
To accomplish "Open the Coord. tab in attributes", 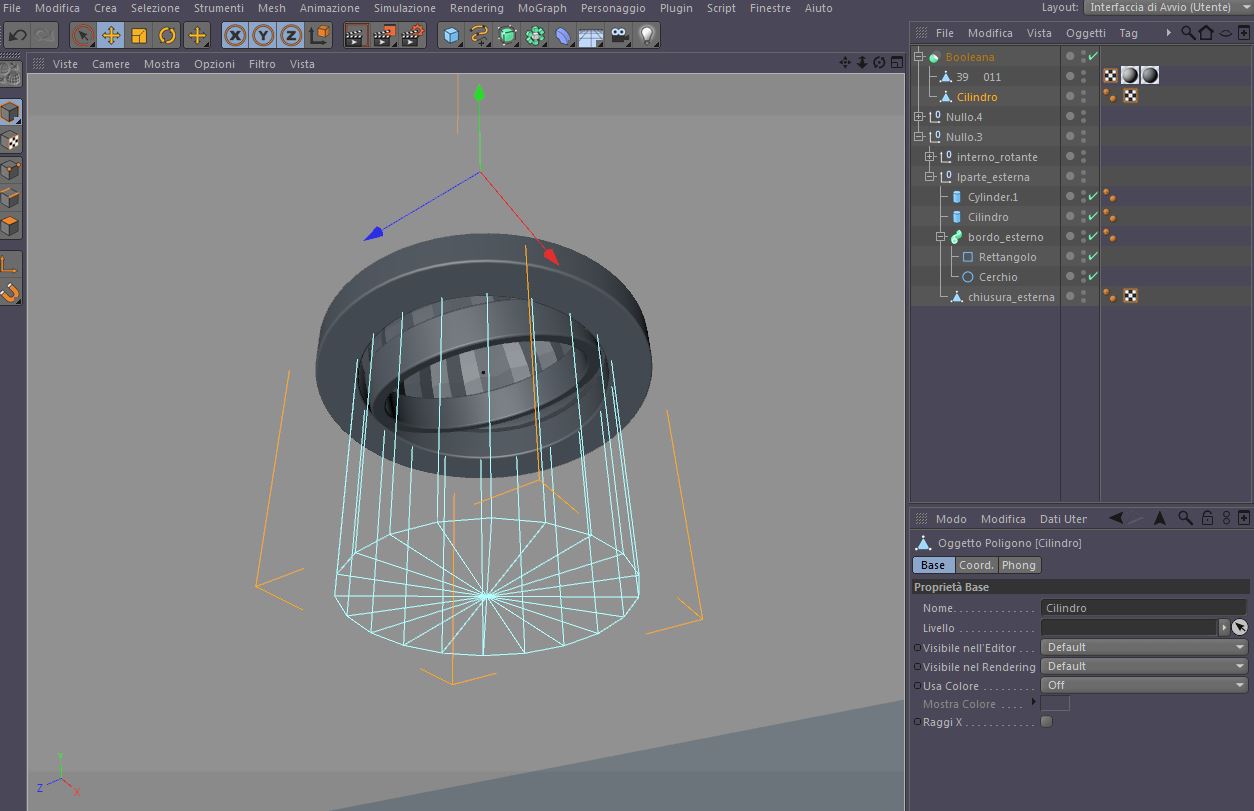I will 976,565.
